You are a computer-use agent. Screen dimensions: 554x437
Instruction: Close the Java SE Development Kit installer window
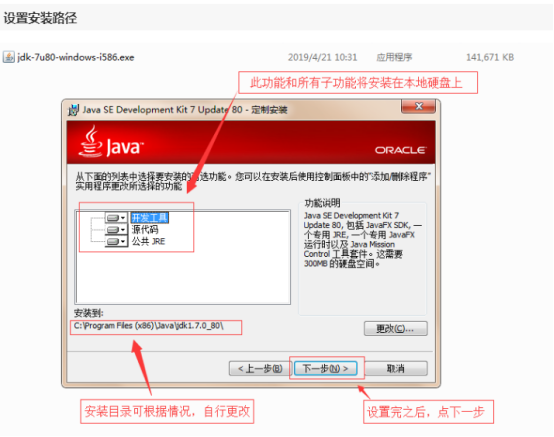[x=418, y=106]
